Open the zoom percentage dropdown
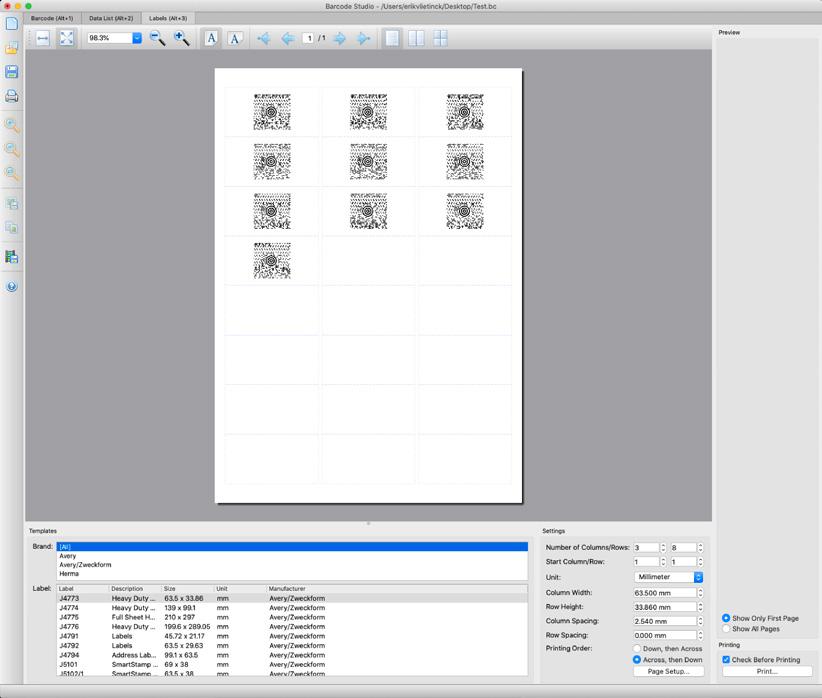Screen dimensions: 822x698 (x=137, y=38)
